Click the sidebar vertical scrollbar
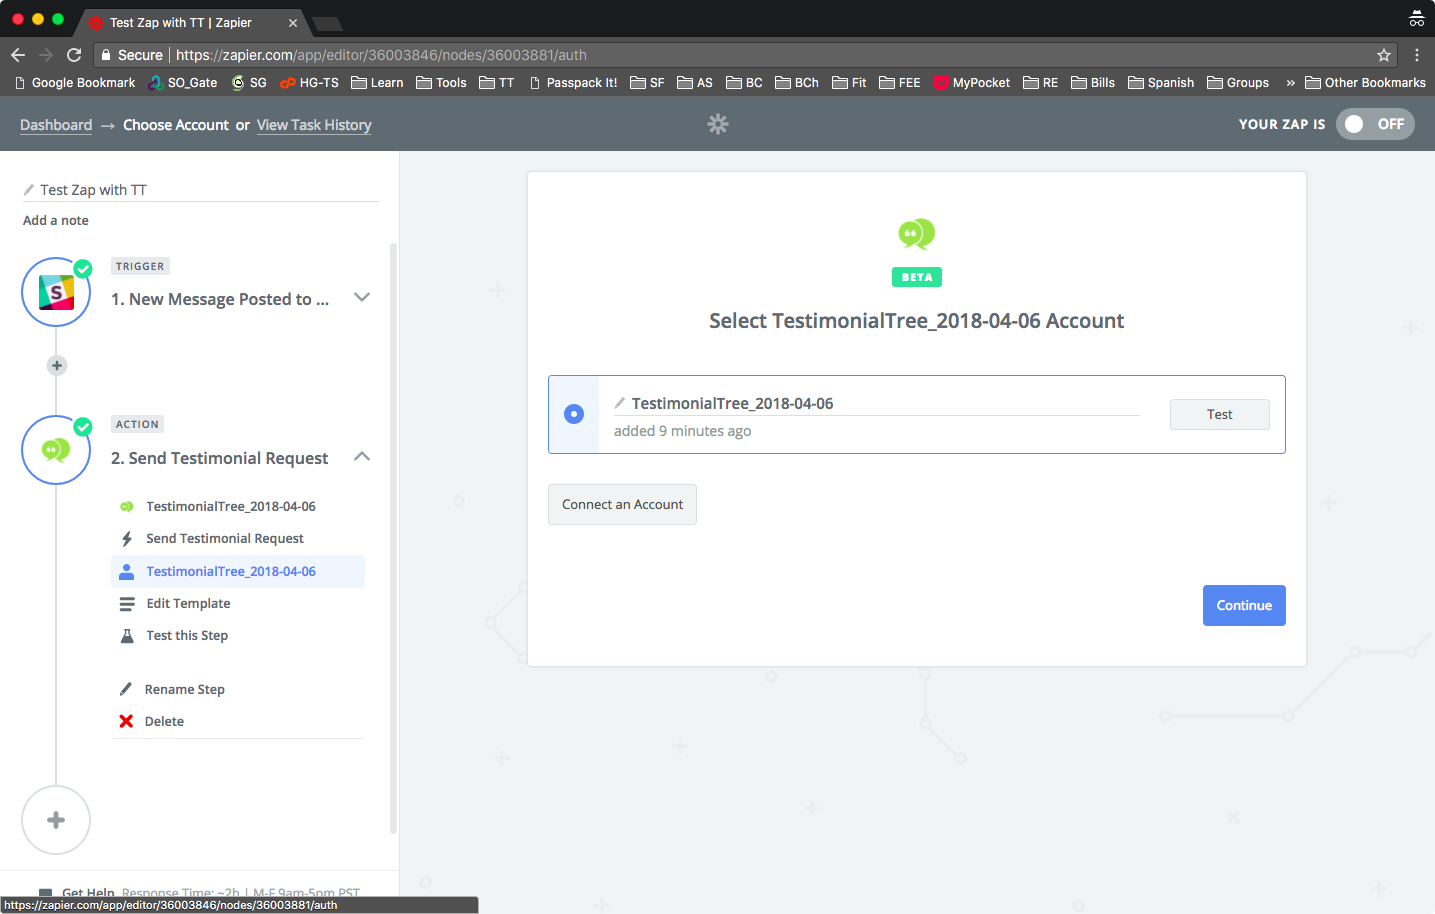 click(x=393, y=540)
